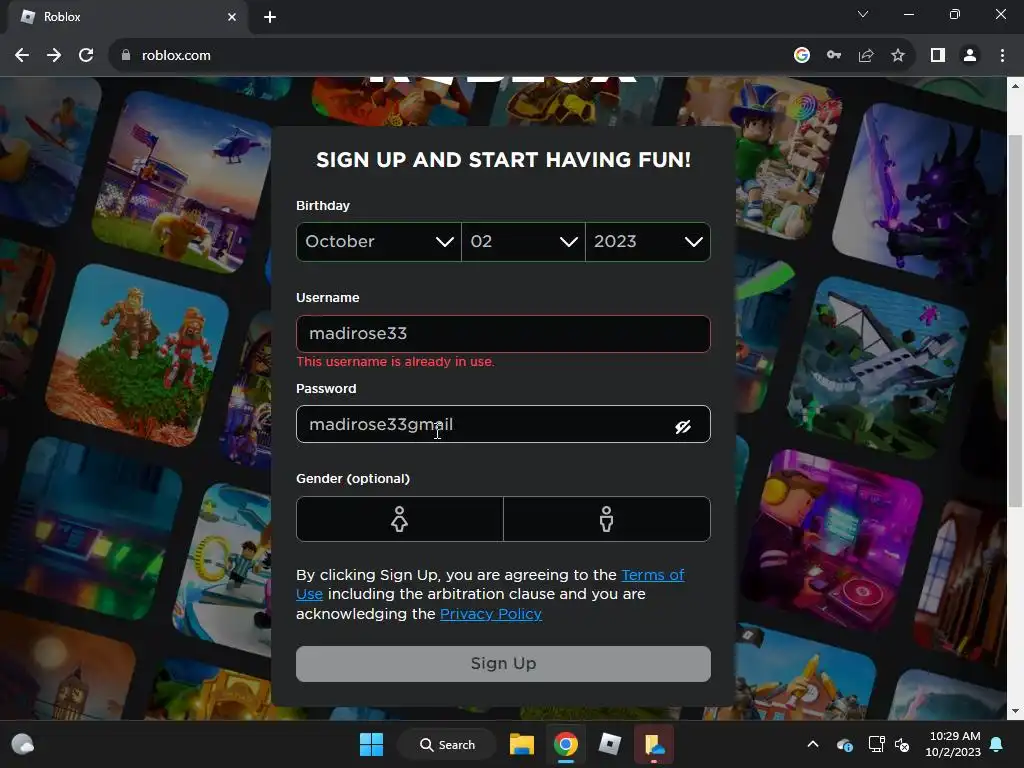Reload the Roblox page
Screen dimensions: 1024x768
[86, 56]
